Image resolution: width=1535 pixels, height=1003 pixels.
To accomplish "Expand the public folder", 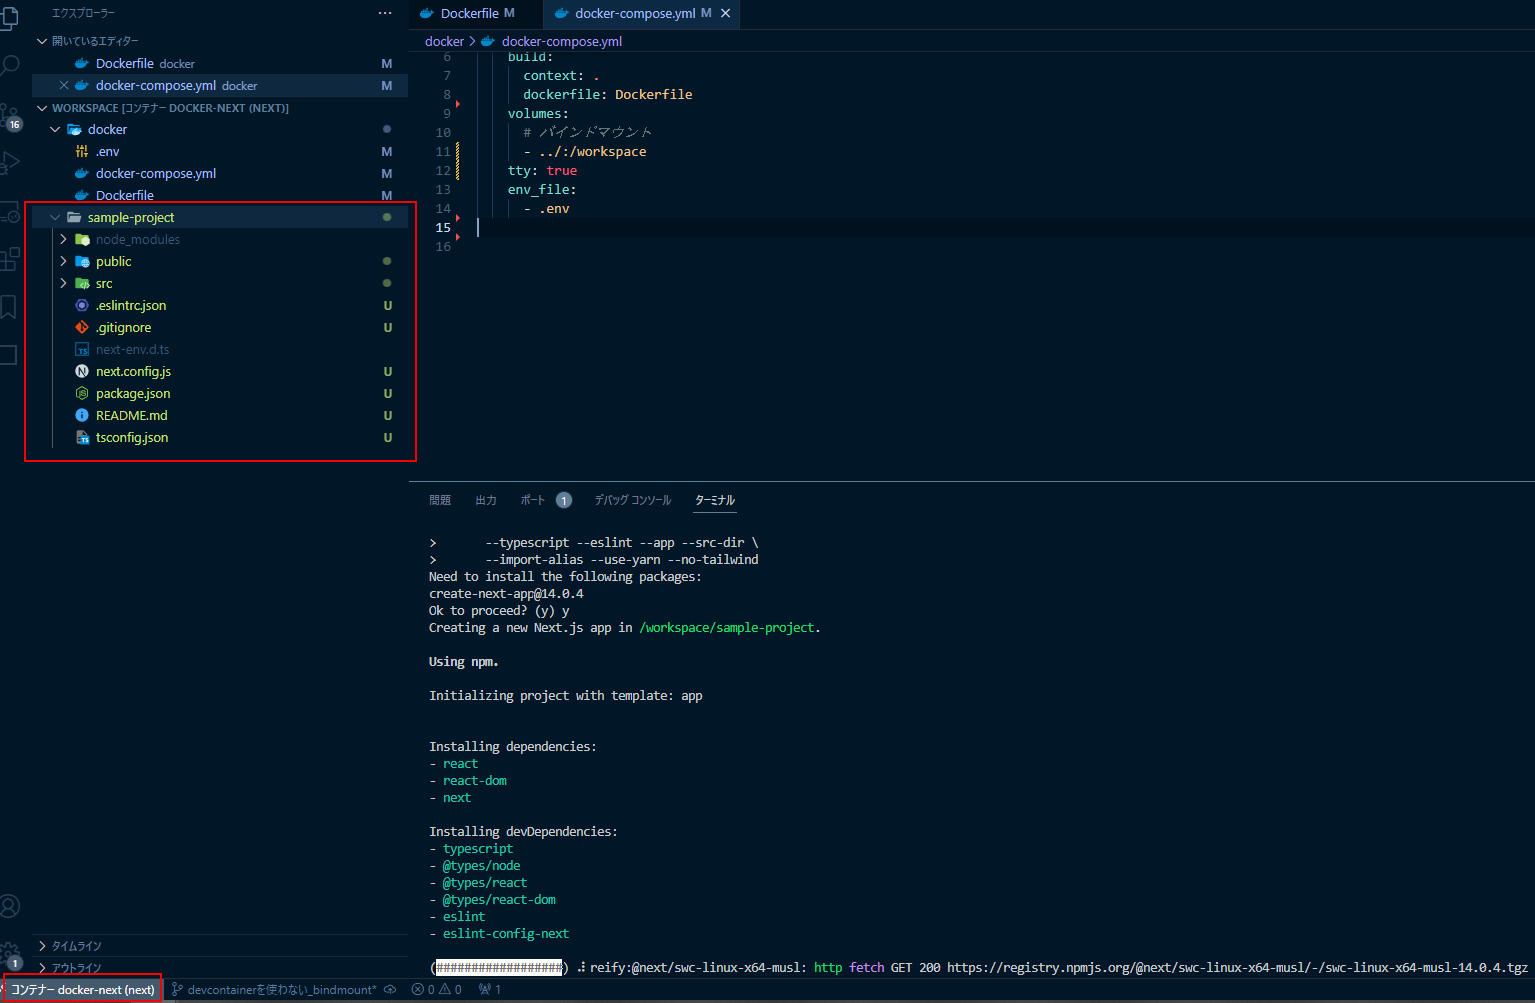I will 64,261.
